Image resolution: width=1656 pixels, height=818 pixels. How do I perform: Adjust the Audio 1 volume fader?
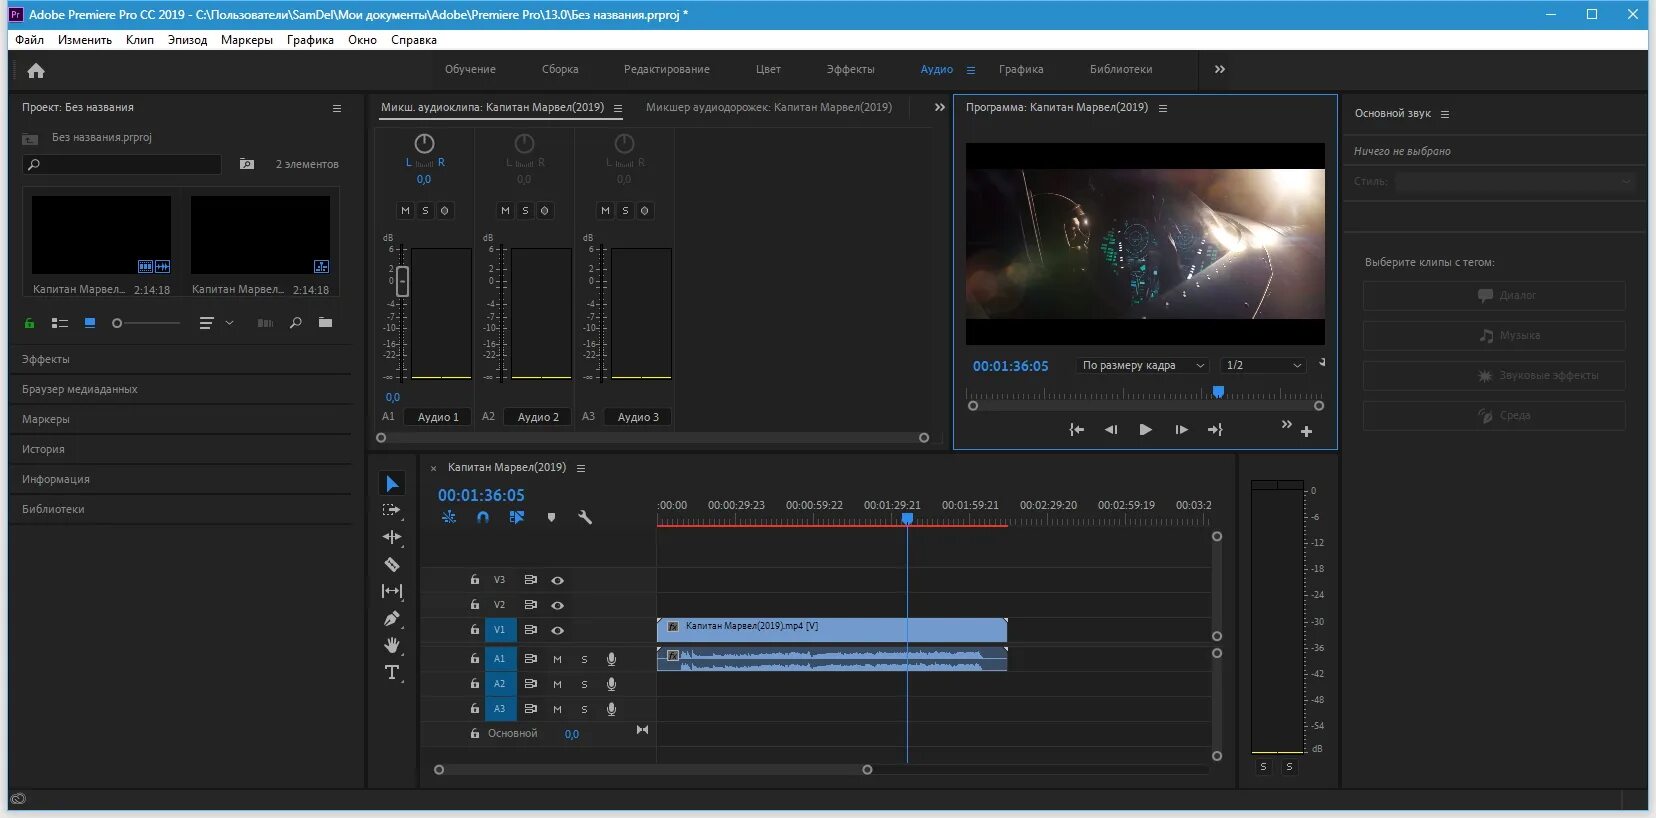[402, 281]
